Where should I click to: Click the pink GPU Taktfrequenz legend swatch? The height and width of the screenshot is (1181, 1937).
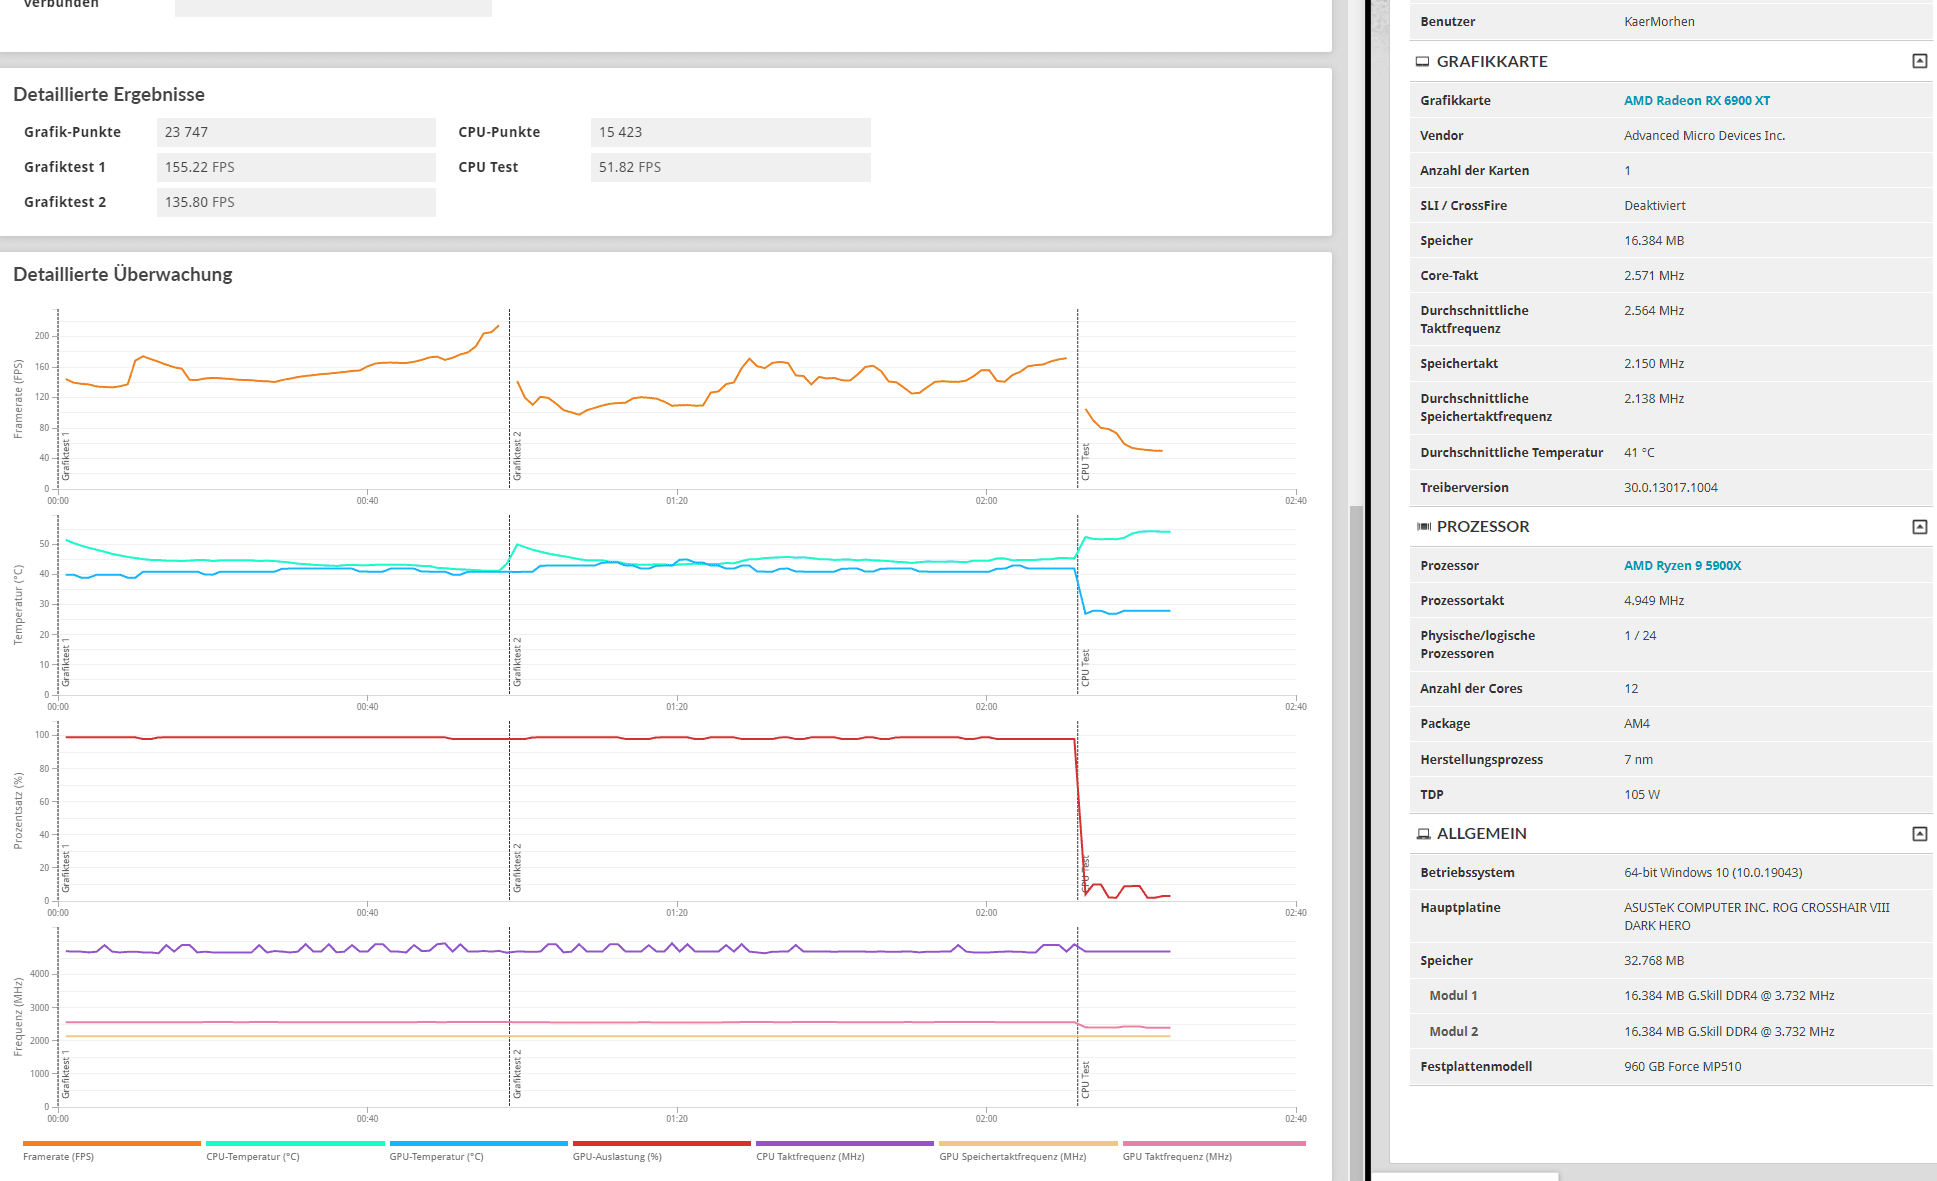pyautogui.click(x=1214, y=1143)
